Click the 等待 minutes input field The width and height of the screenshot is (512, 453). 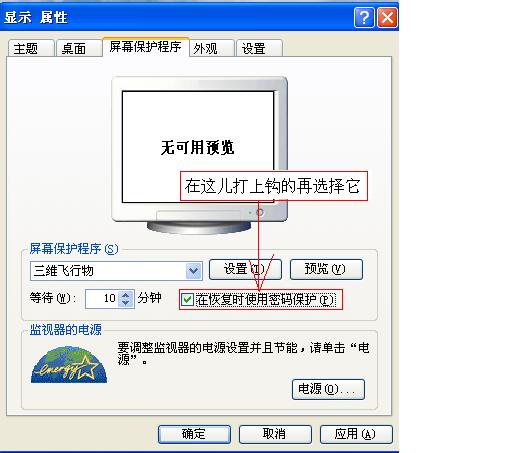103,299
